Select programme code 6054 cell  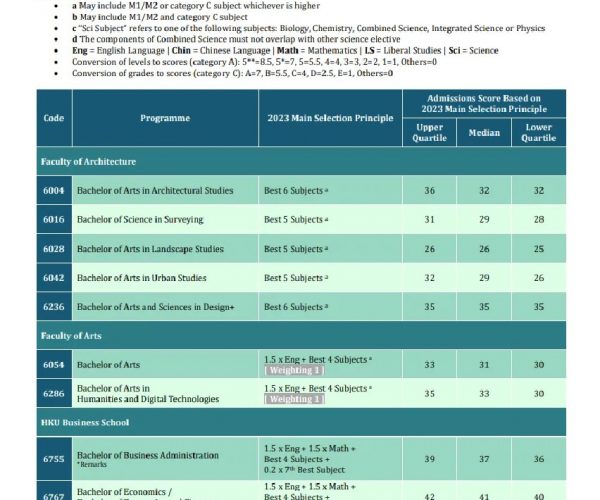coord(54,365)
